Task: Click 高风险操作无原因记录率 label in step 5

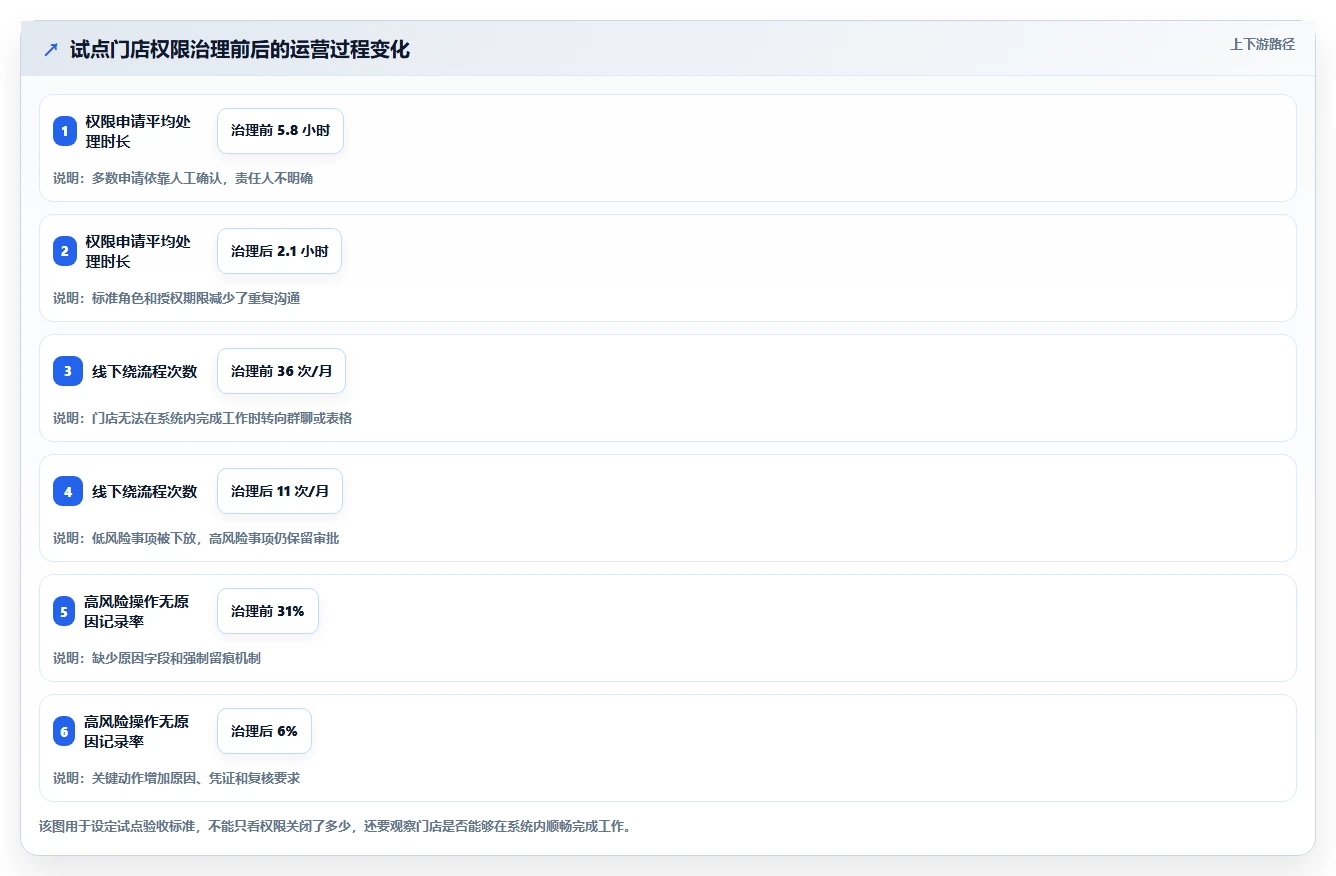Action: pyautogui.click(x=137, y=611)
